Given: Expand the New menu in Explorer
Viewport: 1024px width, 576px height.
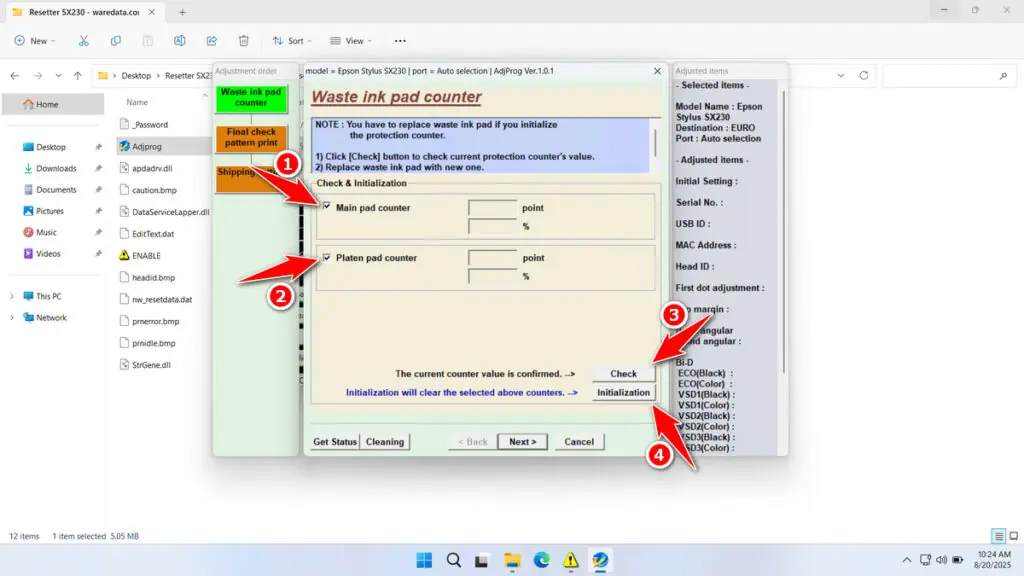Looking at the screenshot, I should click(35, 40).
